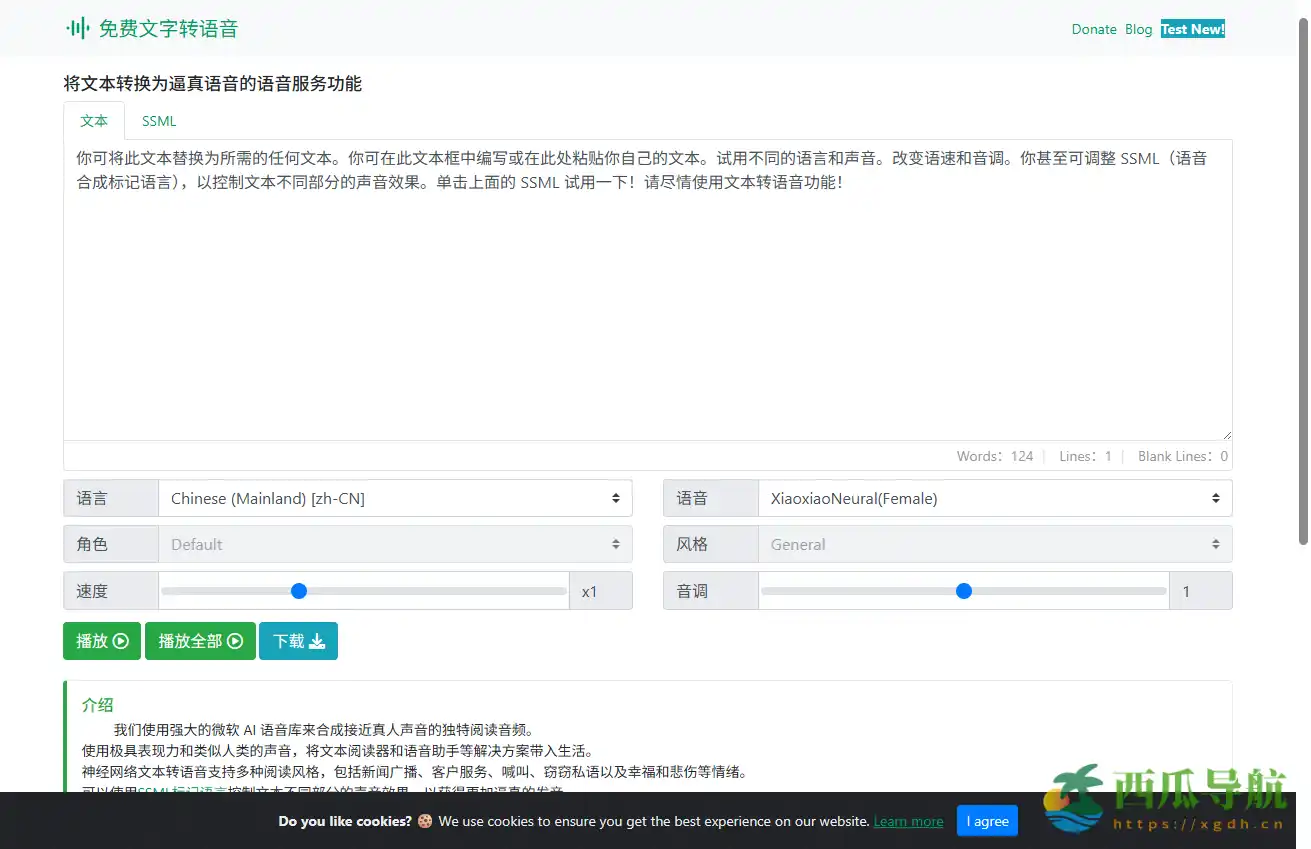Switch to the SSML tab
Screen dimensions: 1311x849
point(158,120)
